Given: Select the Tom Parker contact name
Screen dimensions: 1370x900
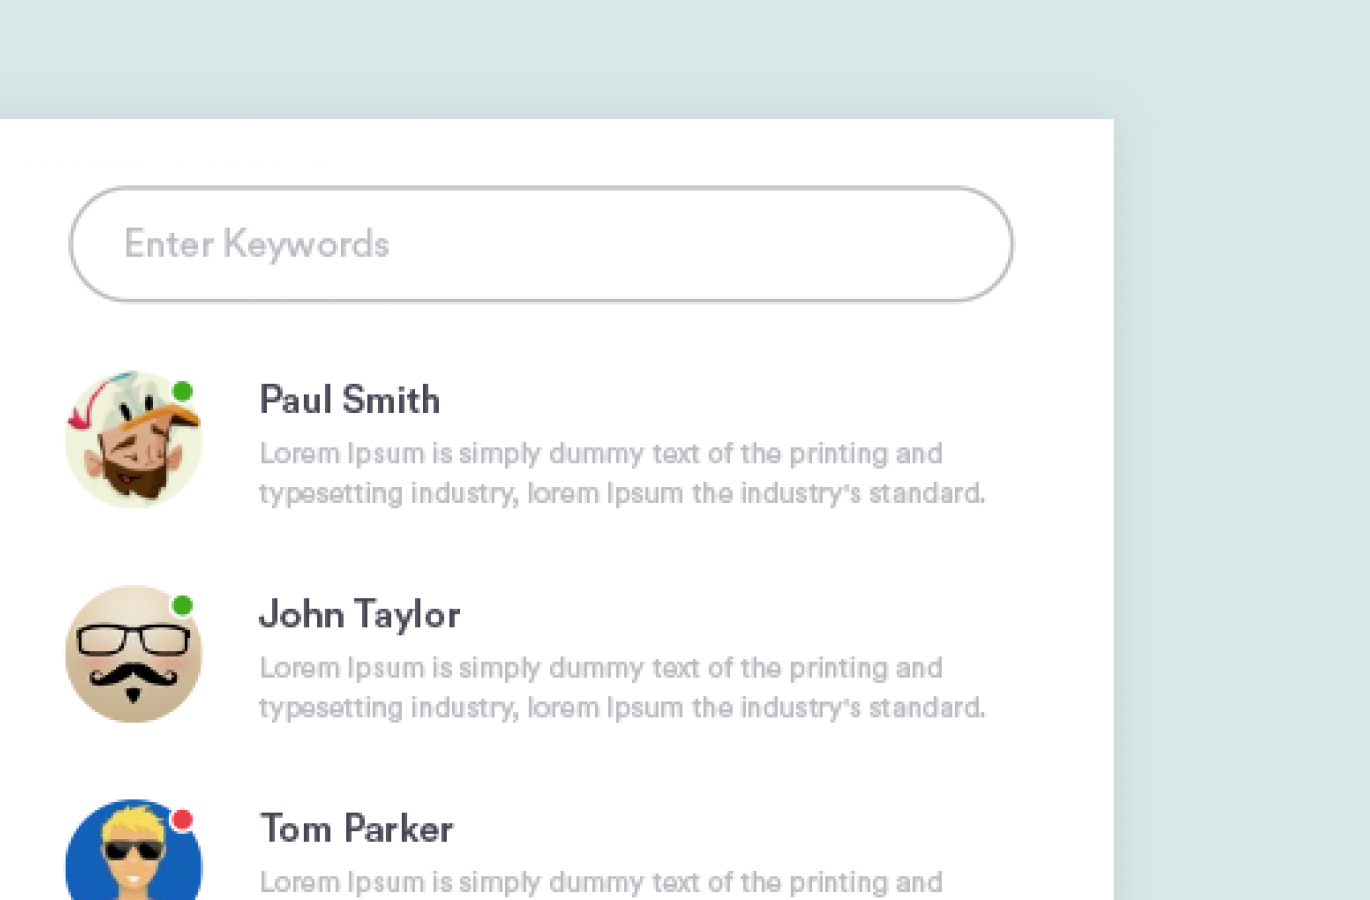Looking at the screenshot, I should tap(357, 828).
